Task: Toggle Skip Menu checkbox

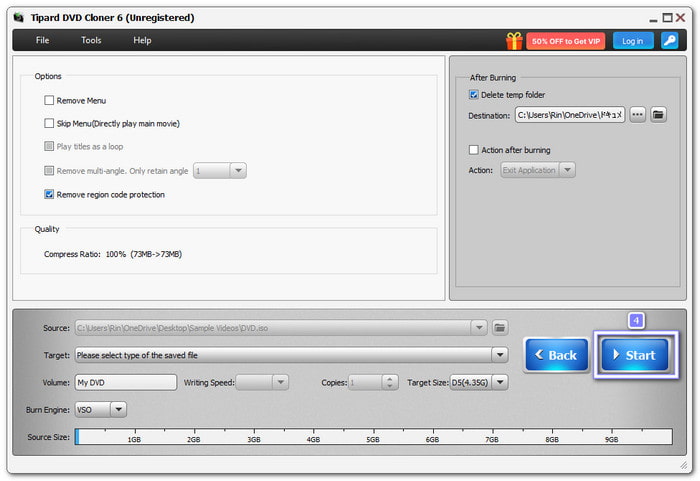Action: (49, 123)
